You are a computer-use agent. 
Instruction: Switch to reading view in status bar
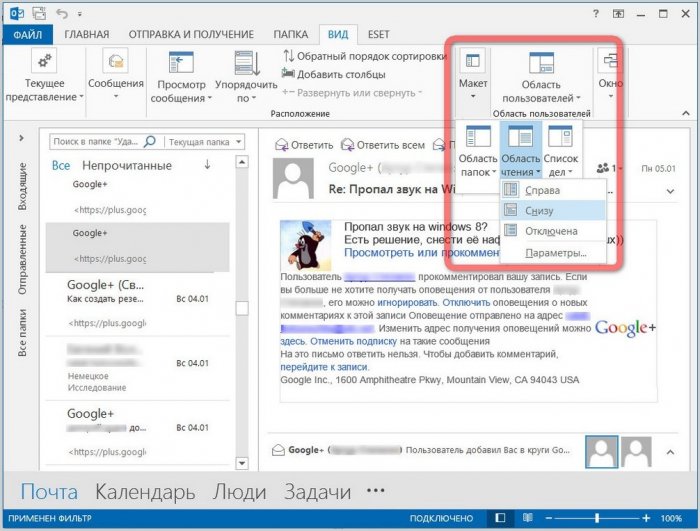(x=528, y=518)
